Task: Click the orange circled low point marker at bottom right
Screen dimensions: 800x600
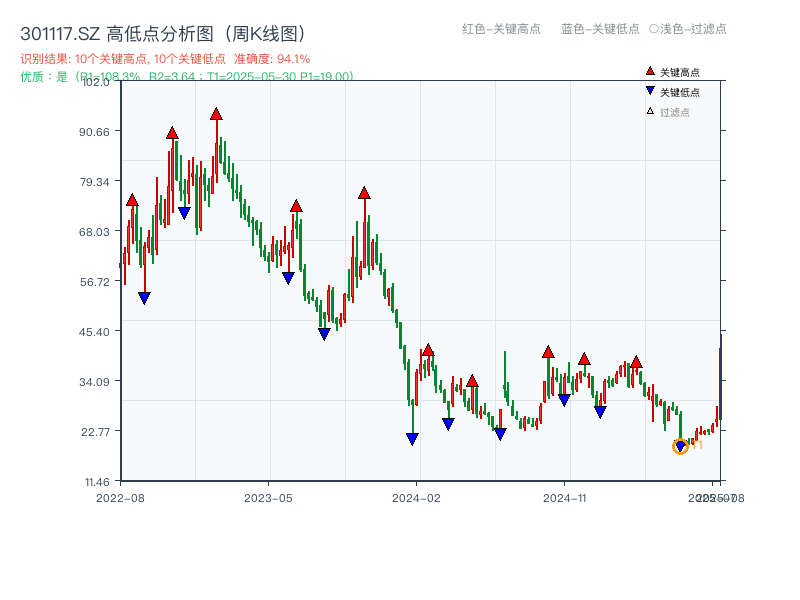Action: (680, 448)
